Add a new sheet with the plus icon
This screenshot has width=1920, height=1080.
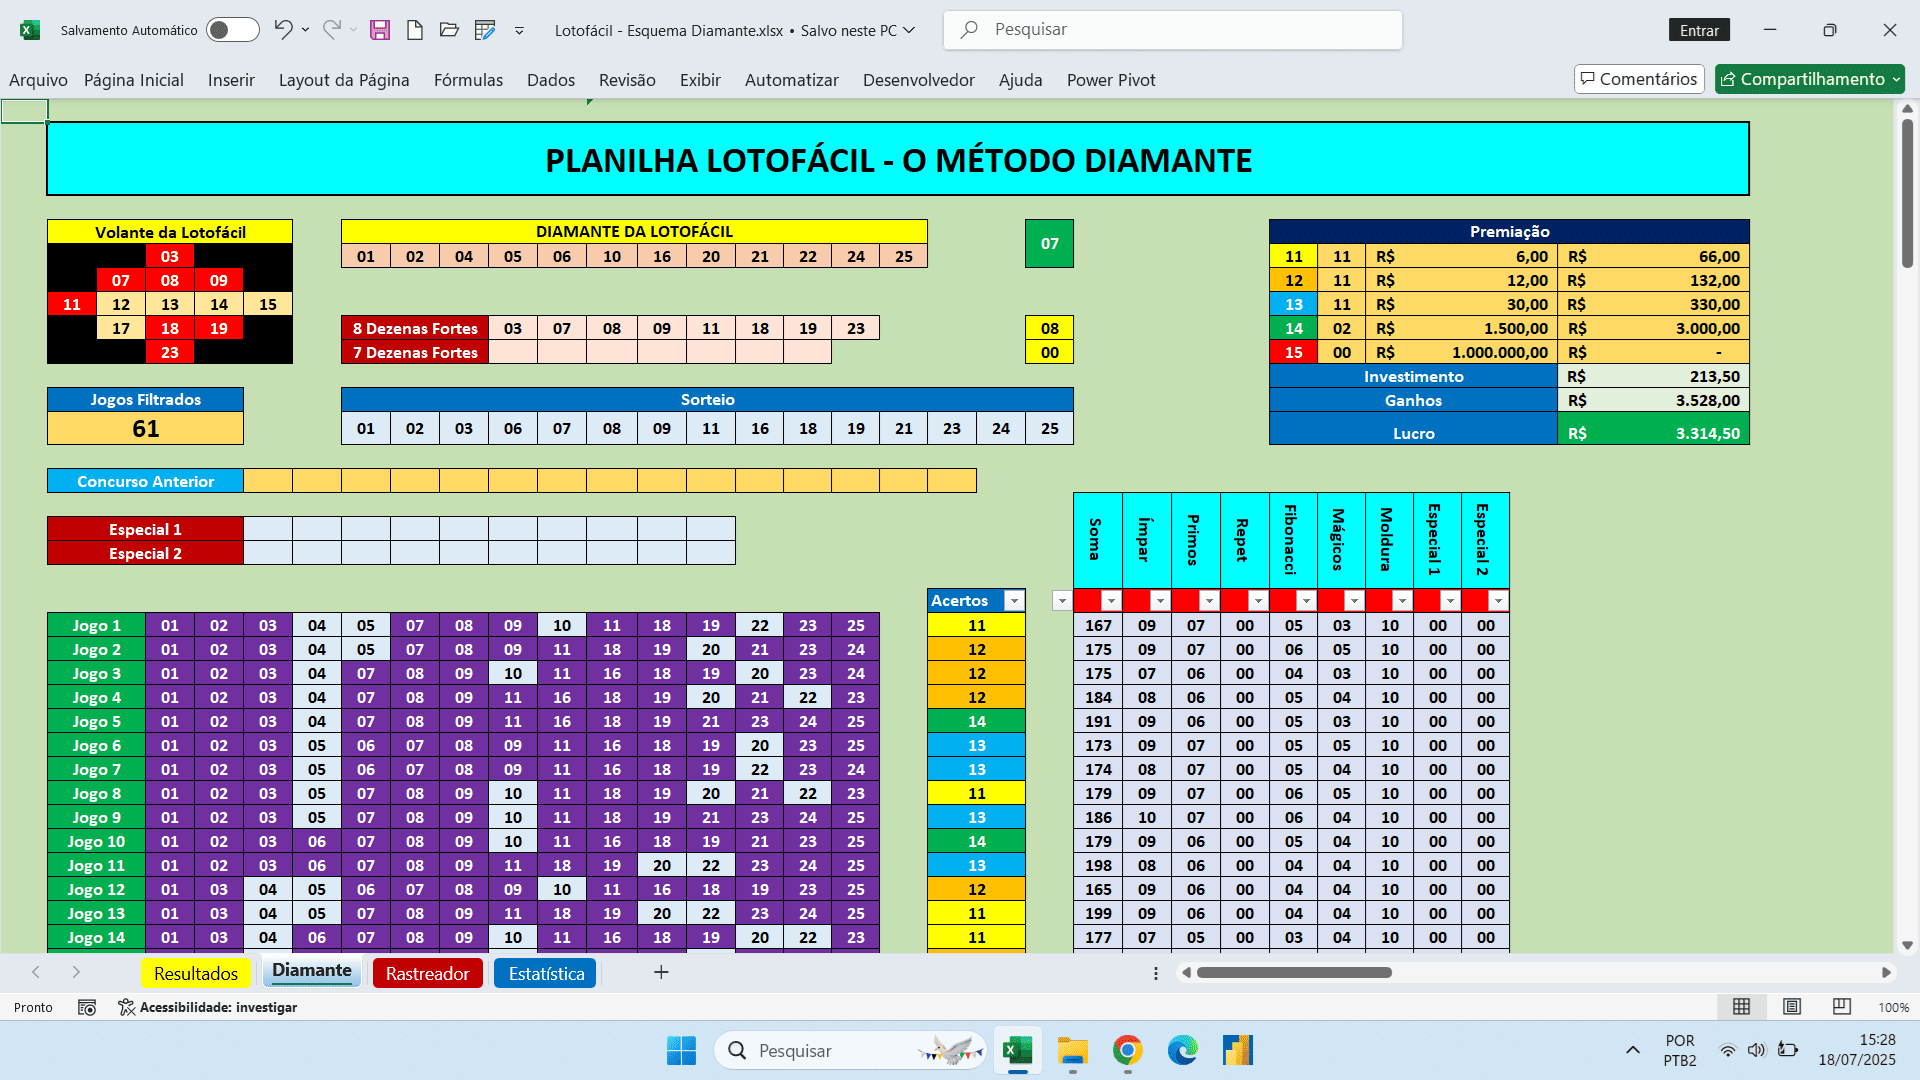pyautogui.click(x=661, y=972)
